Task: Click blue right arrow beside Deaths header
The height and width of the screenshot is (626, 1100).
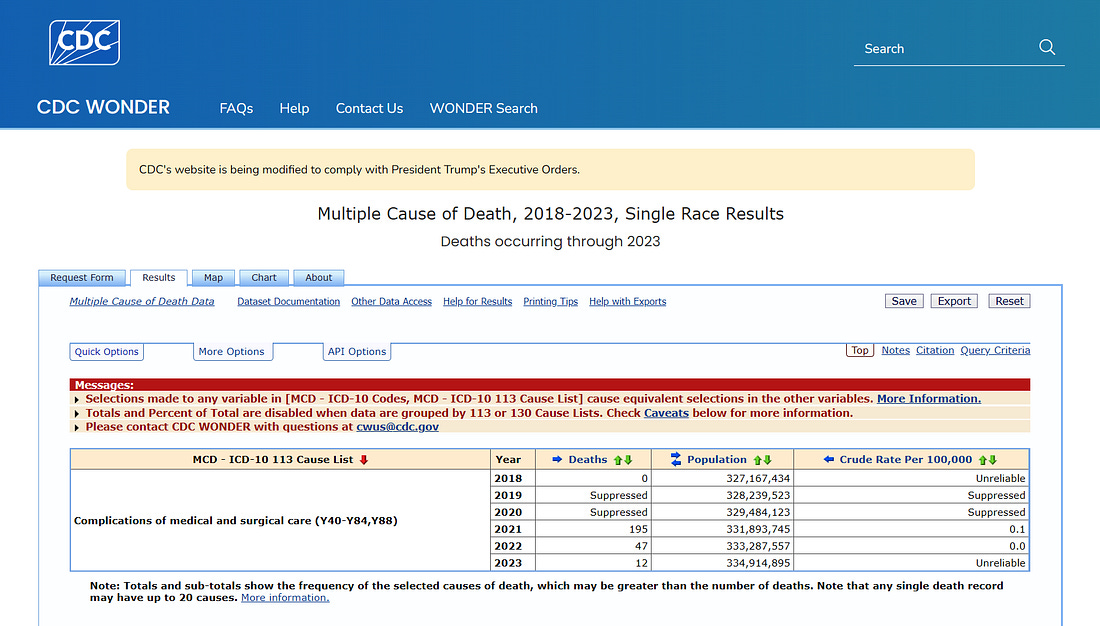Action: point(557,460)
